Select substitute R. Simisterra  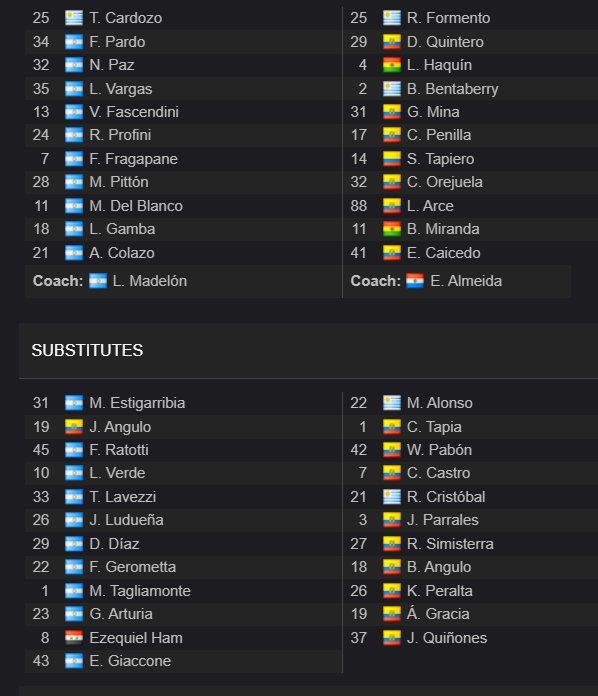[x=450, y=544]
